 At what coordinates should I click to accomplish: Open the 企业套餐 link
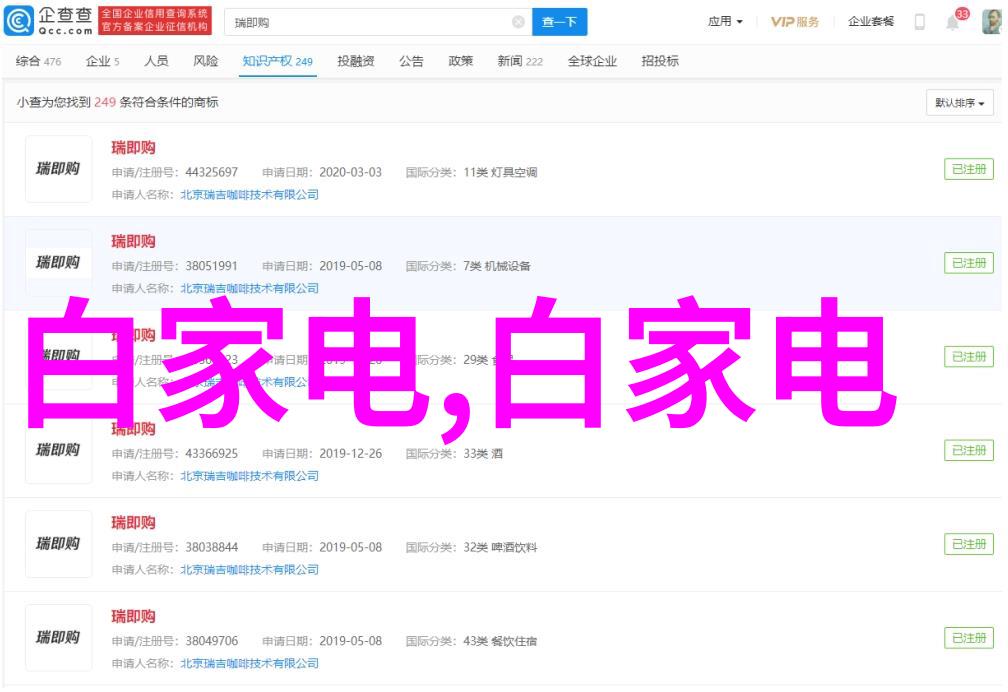(x=870, y=22)
